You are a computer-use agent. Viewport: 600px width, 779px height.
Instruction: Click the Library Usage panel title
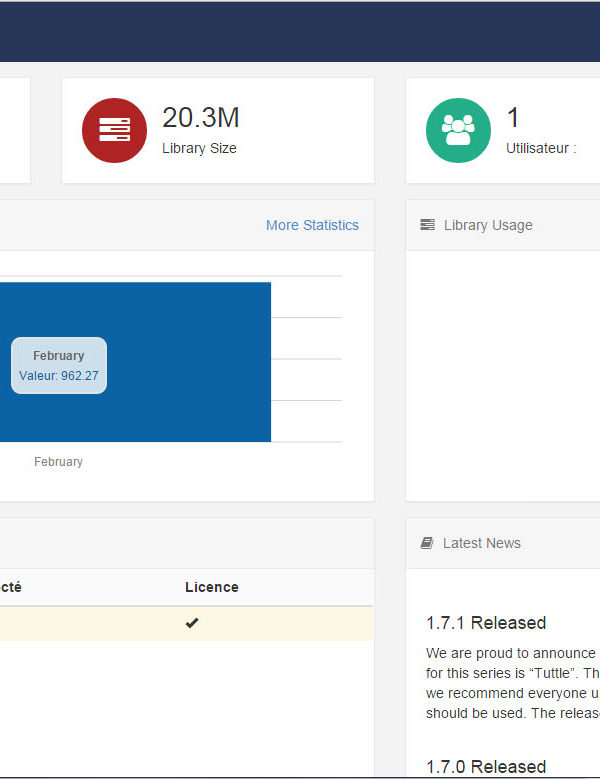tap(488, 225)
